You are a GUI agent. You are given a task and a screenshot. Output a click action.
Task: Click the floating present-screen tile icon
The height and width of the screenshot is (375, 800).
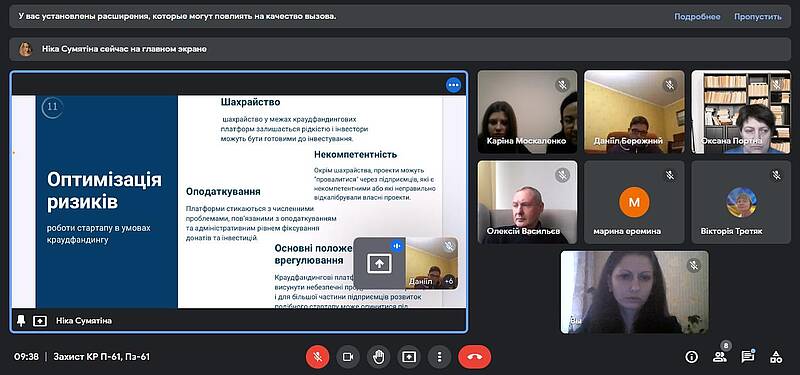click(380, 263)
